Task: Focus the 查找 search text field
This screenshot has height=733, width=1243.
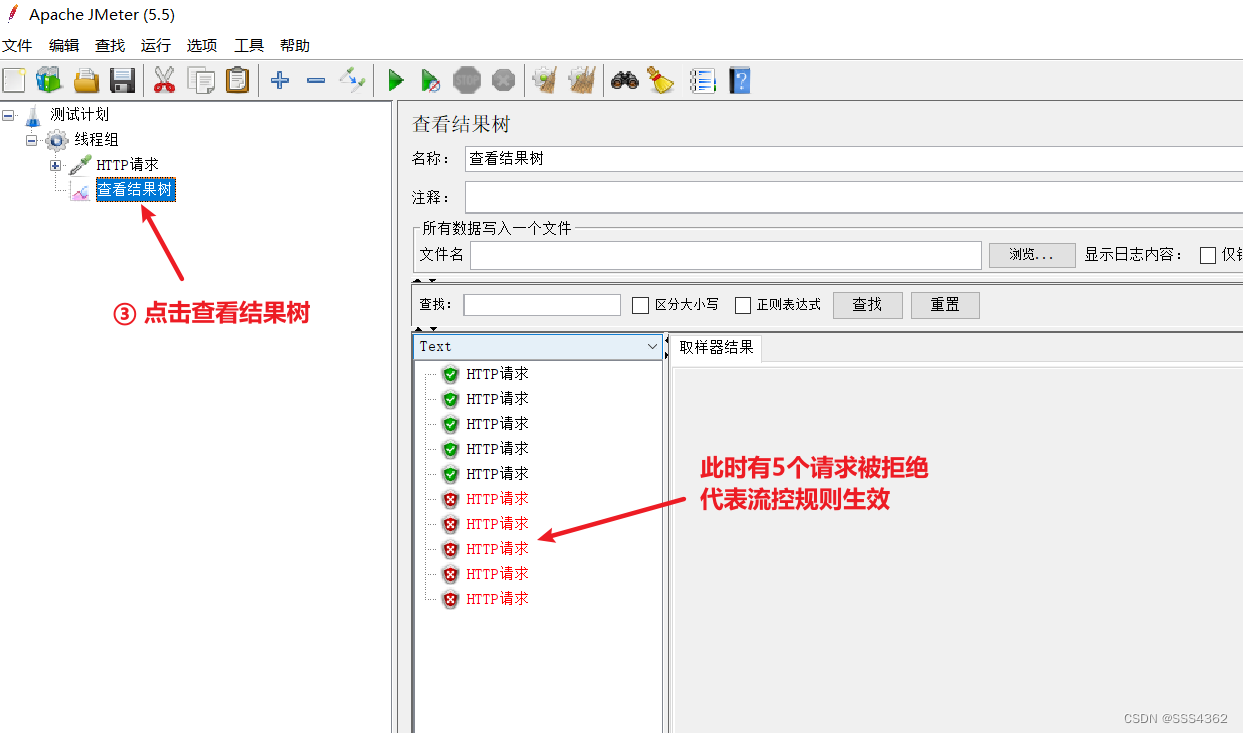Action: pyautogui.click(x=542, y=305)
